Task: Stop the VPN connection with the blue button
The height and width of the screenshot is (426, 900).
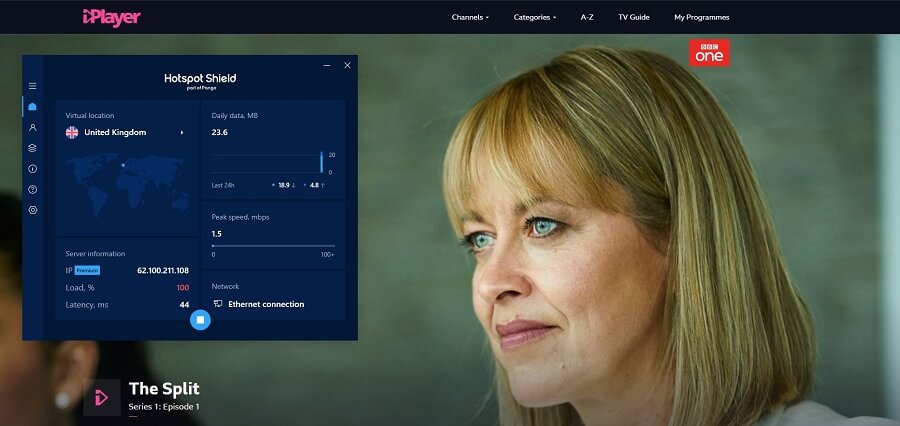Action: (200, 320)
